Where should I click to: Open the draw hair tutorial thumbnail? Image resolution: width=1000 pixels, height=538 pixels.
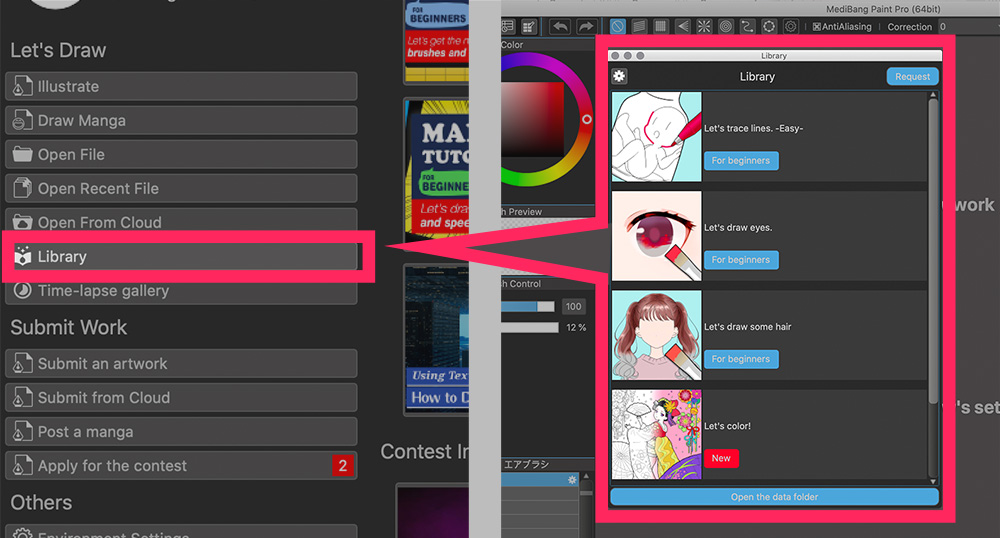(x=656, y=335)
